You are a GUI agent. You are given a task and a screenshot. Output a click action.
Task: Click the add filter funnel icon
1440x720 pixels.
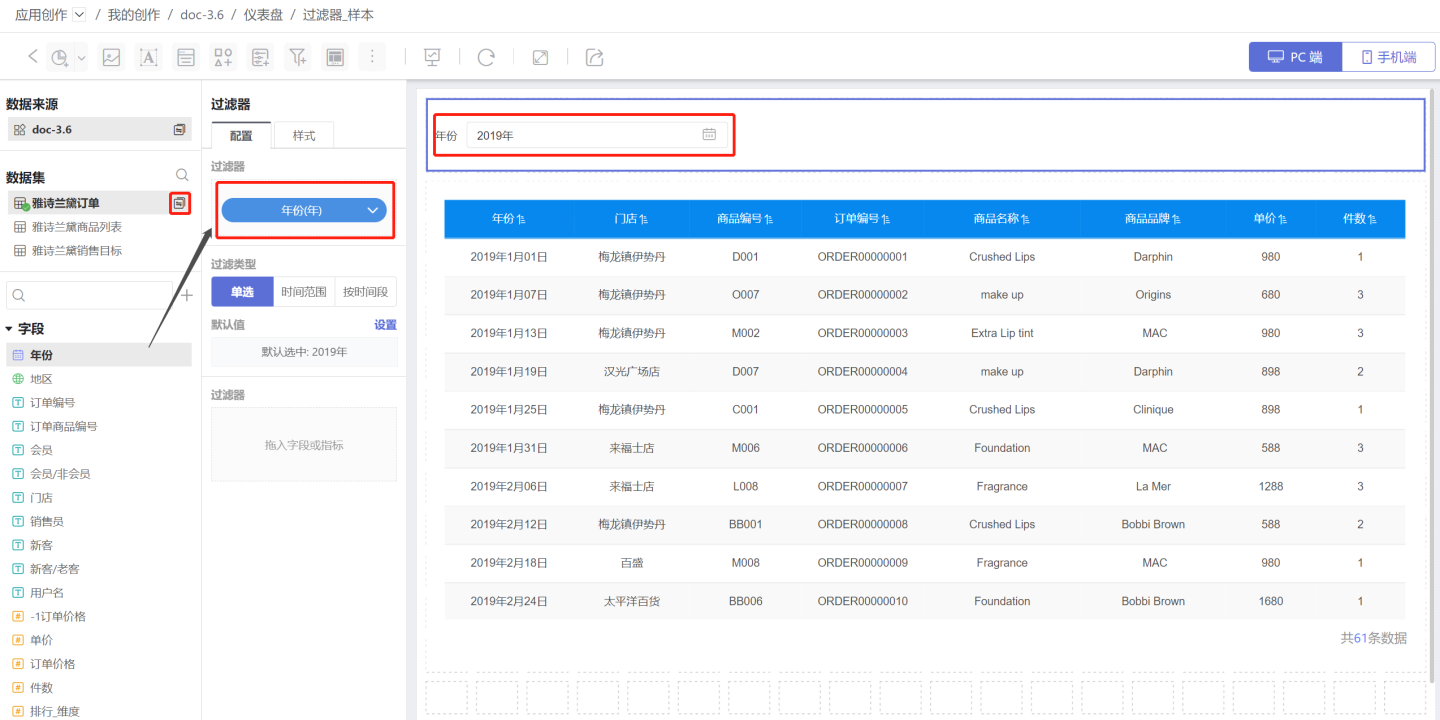coord(297,57)
